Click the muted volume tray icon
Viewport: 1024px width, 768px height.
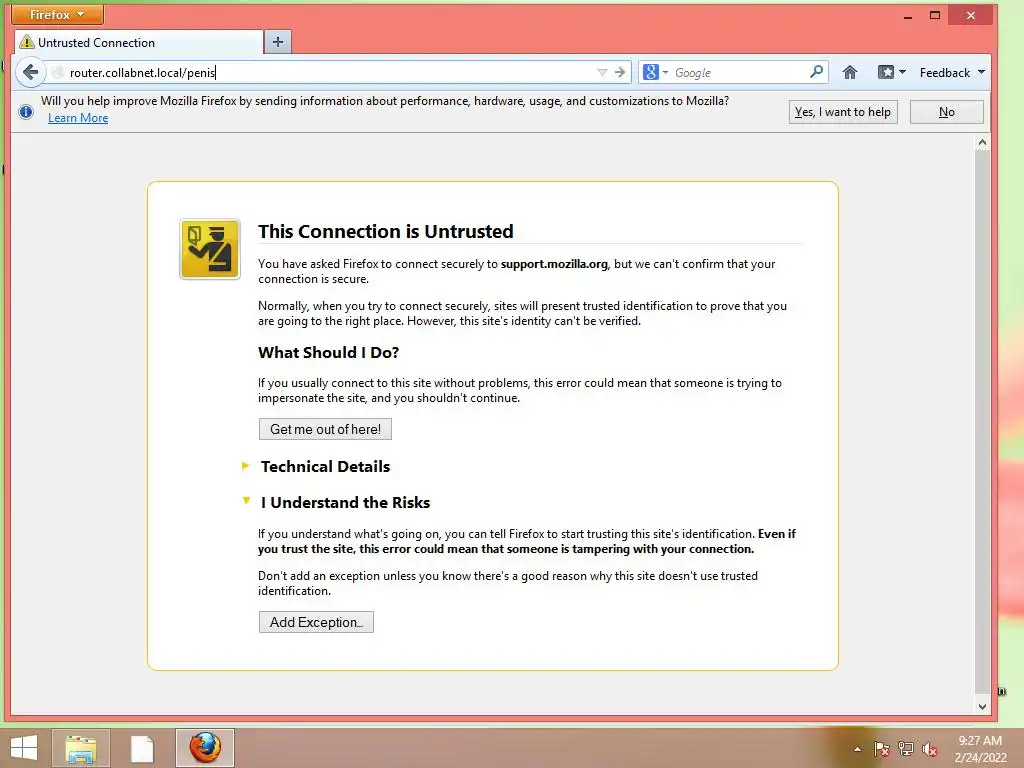click(930, 749)
